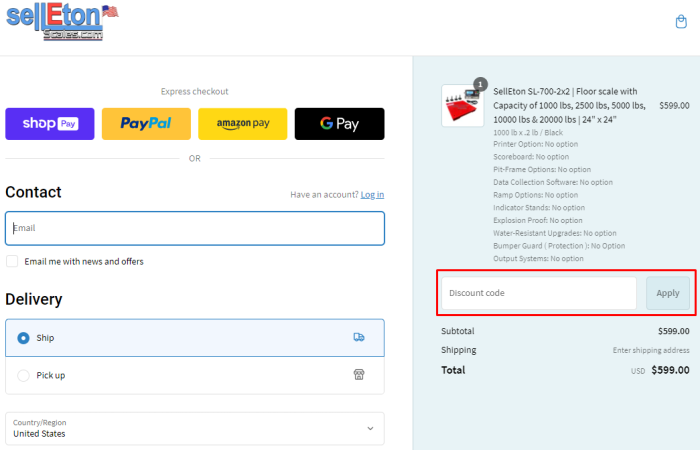Open the Log in link
Screen dimensions: 700x450
click(x=372, y=195)
